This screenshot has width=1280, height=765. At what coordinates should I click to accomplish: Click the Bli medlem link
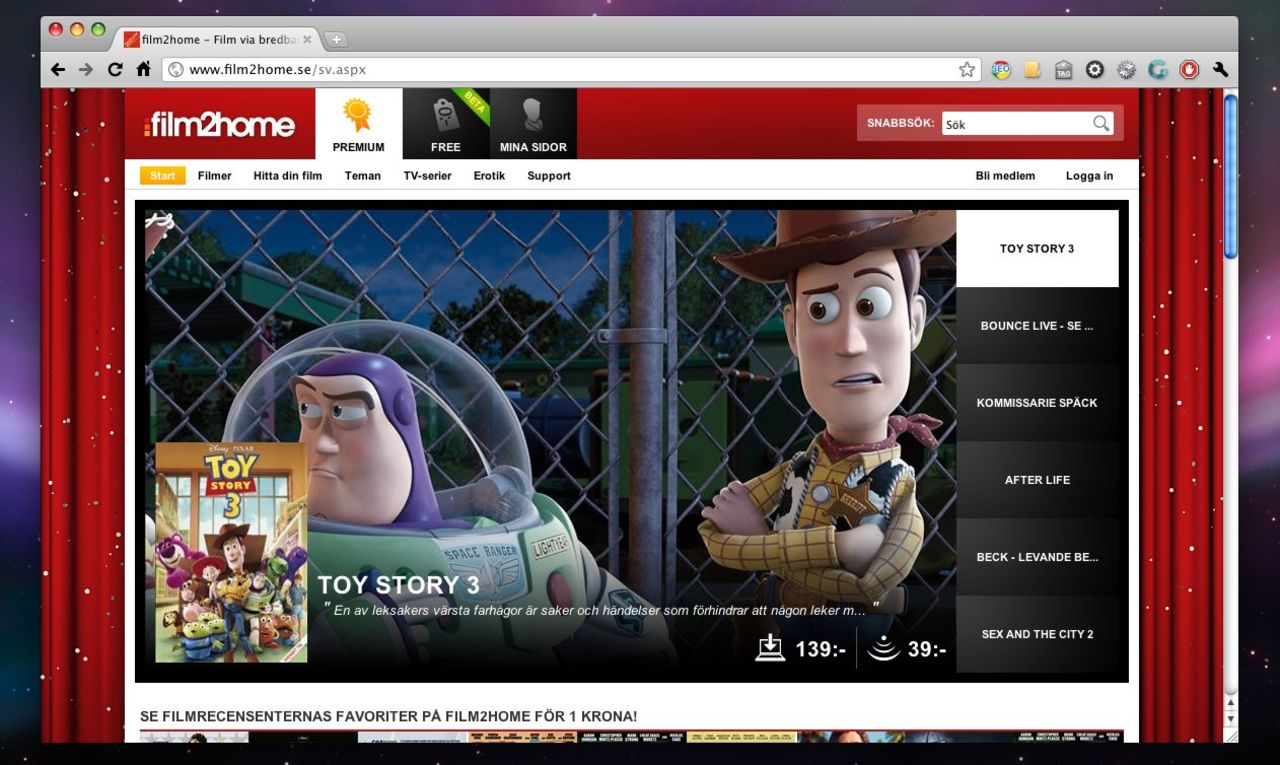point(1005,175)
